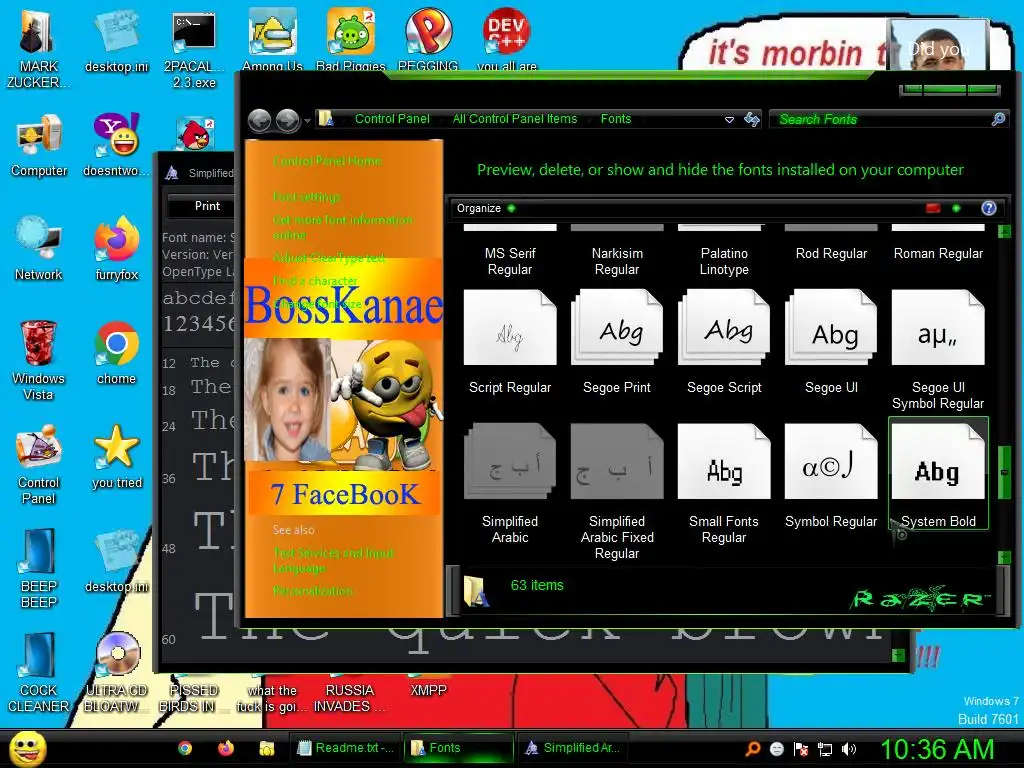Image resolution: width=1024 pixels, height=768 pixels.
Task: Click the Action Center flag tray icon
Action: (801, 748)
